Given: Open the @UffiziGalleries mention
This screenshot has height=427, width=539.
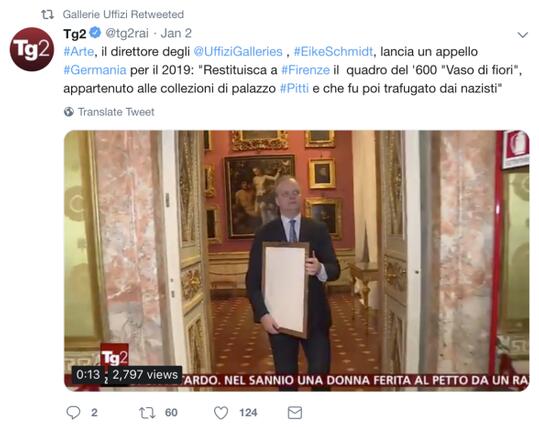Looking at the screenshot, I should pyautogui.click(x=238, y=52).
